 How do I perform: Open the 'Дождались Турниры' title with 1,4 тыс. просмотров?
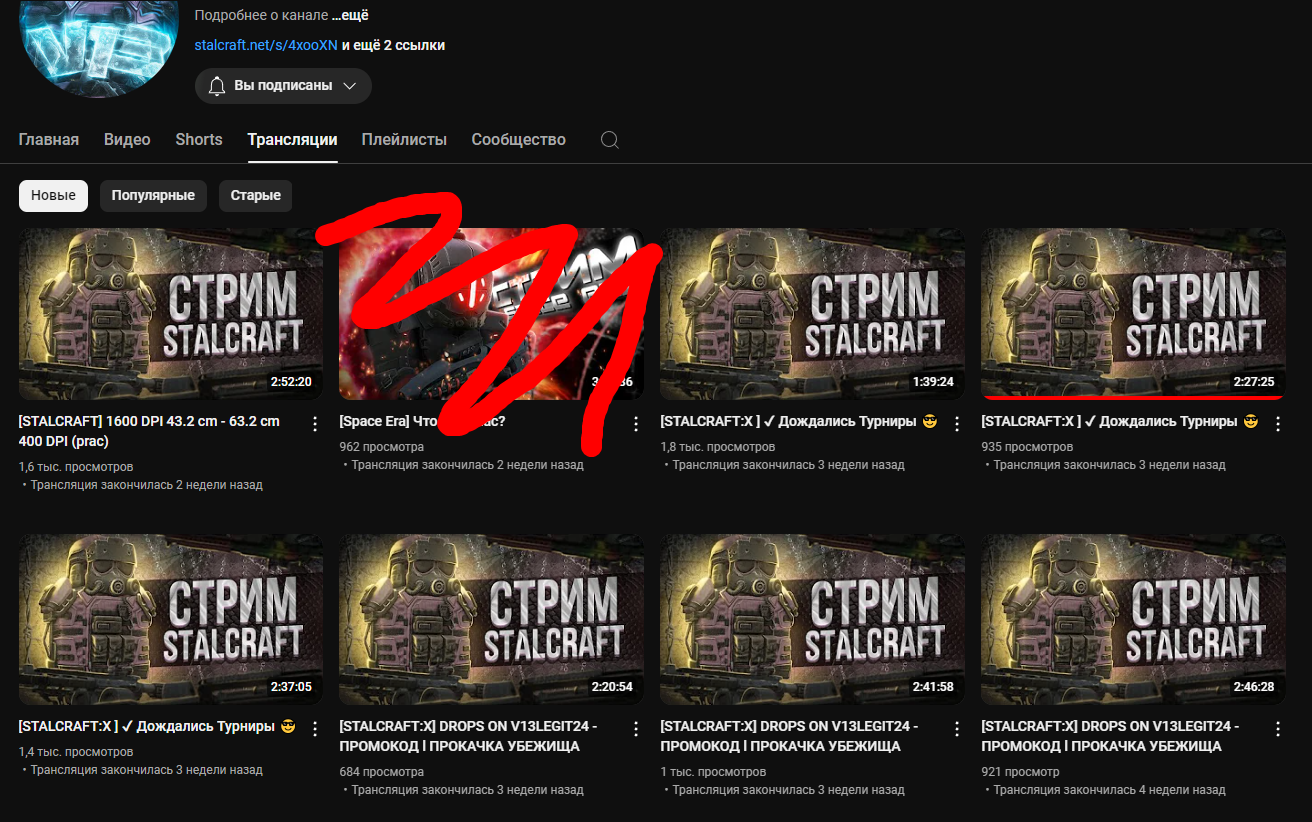[157, 727]
